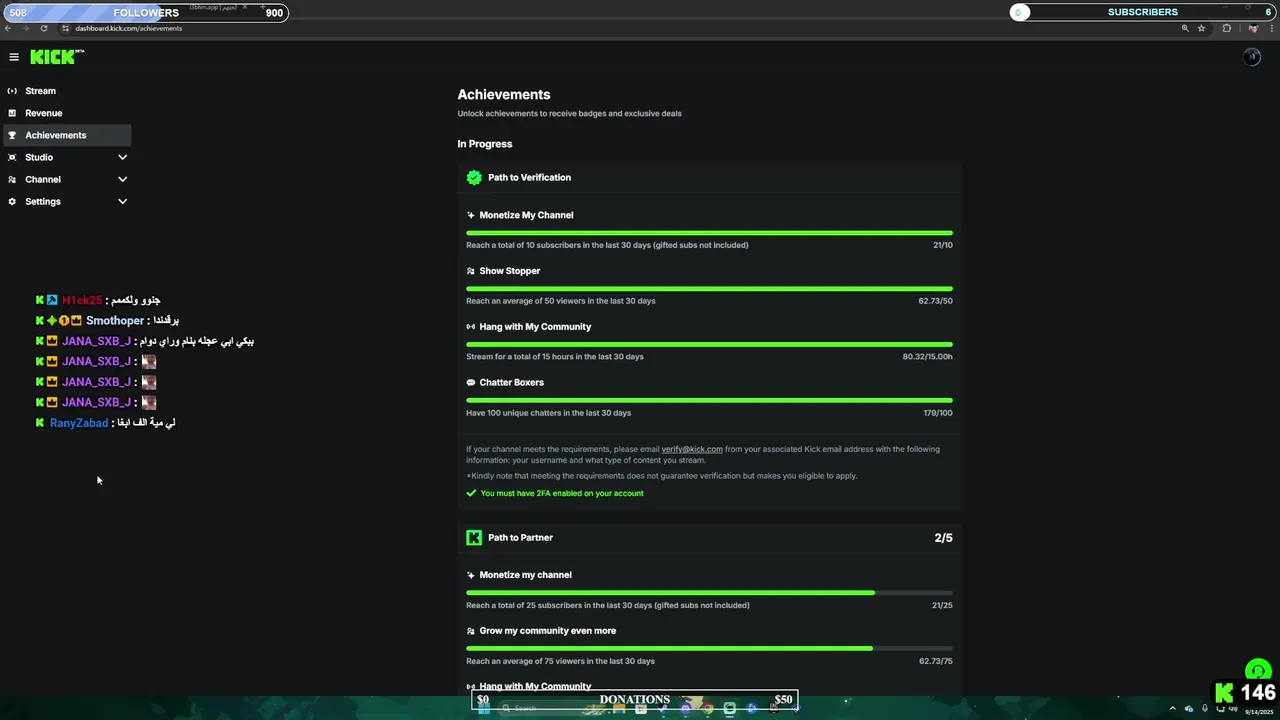Click the 2FA enabled green checkmark
1280x720 pixels.
471,493
